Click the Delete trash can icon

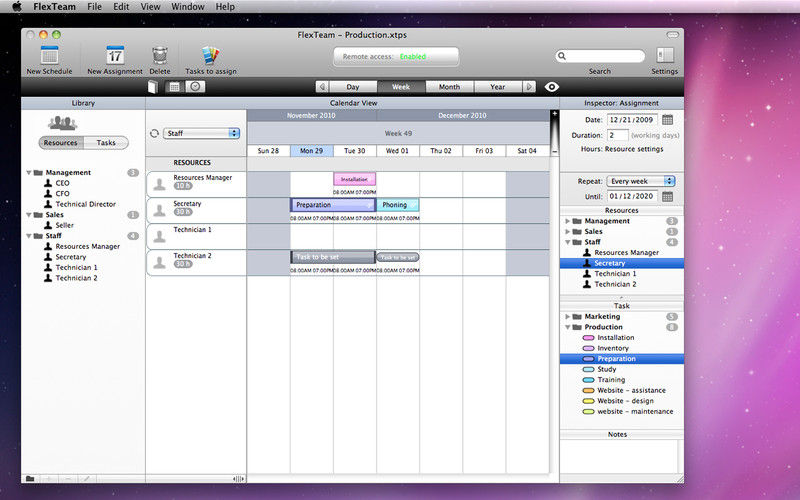pos(160,54)
